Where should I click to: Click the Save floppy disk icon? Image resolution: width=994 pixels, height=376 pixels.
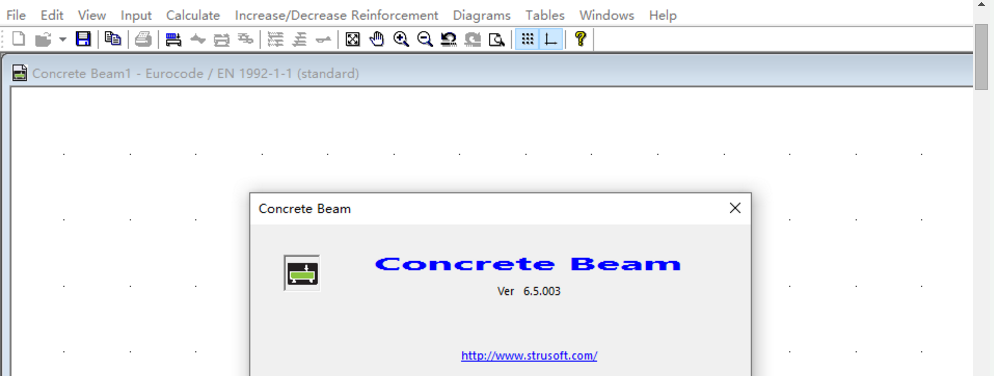83,39
